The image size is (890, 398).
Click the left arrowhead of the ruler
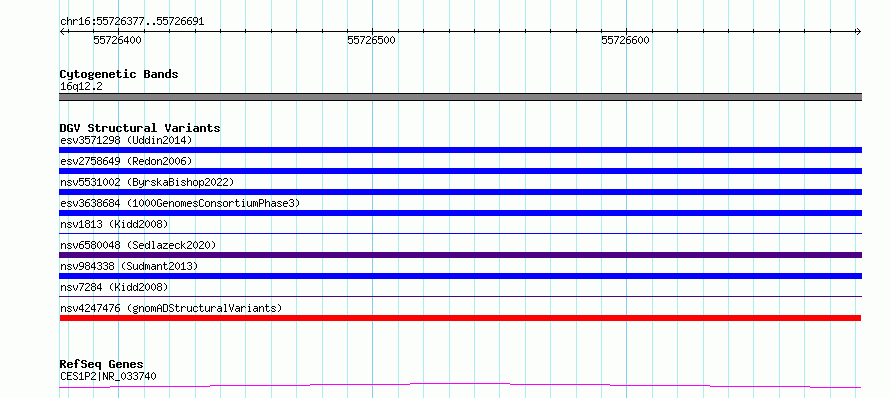62,31
